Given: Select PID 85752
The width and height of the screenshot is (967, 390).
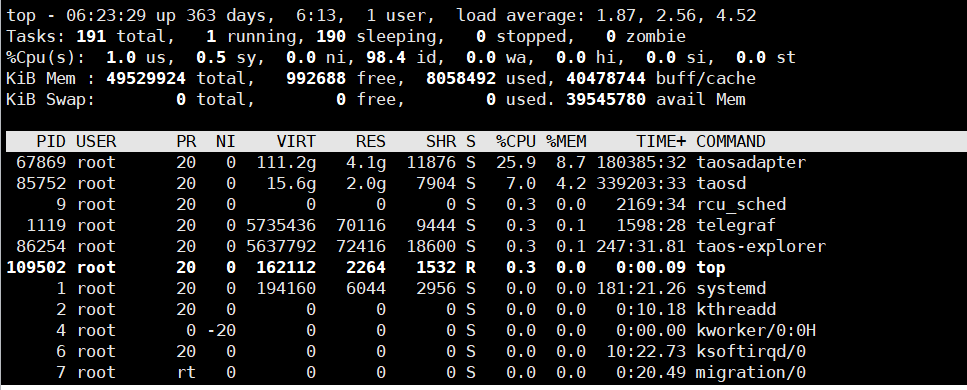Looking at the screenshot, I should coord(41,184).
